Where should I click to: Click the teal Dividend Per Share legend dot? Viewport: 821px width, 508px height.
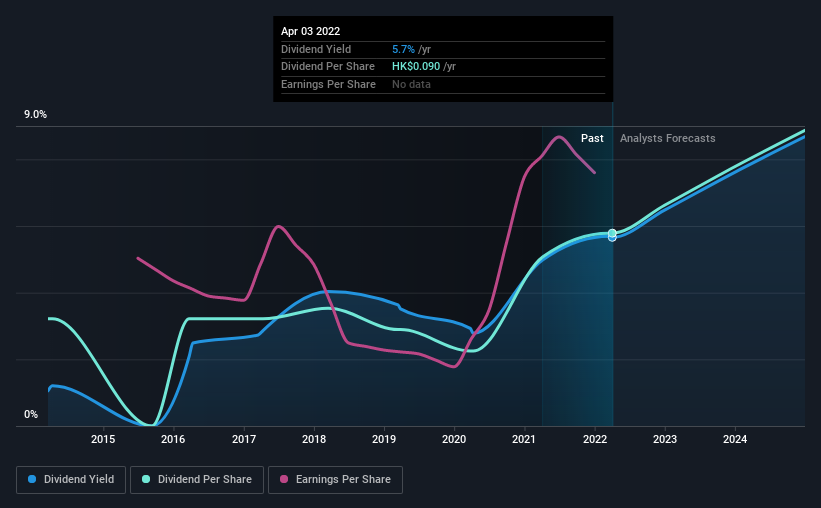(146, 479)
